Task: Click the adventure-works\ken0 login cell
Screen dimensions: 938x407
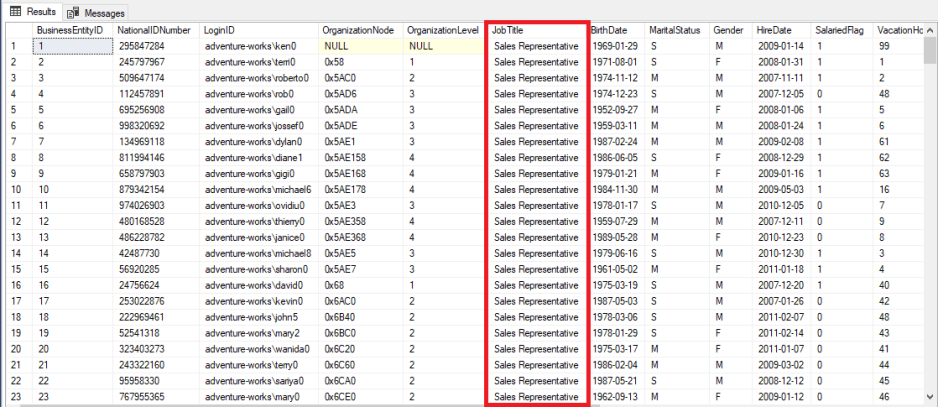Action: coord(245,47)
